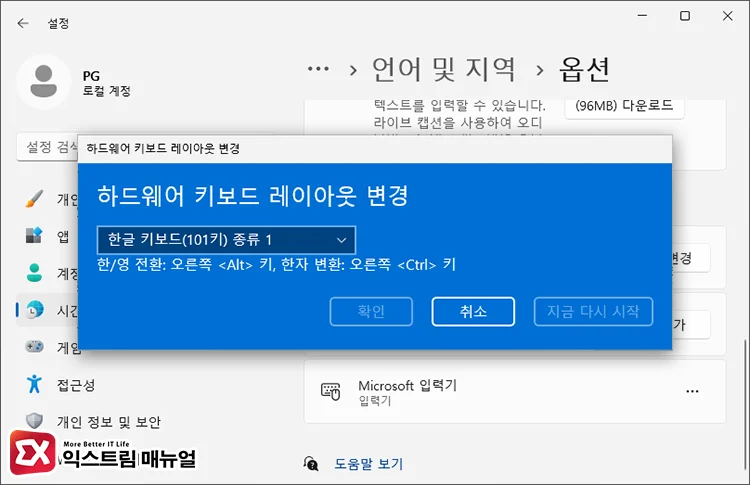Image resolution: width=750 pixels, height=485 pixels.
Task: Open 개인 정보 및 보안 via the shield icon
Action: (x=34, y=421)
